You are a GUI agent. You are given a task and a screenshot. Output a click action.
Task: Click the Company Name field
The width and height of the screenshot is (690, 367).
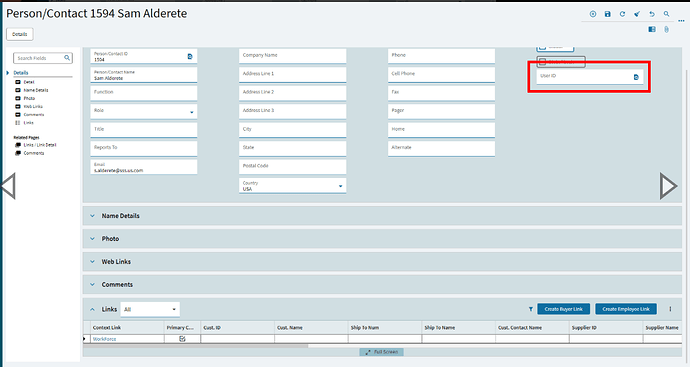293,56
